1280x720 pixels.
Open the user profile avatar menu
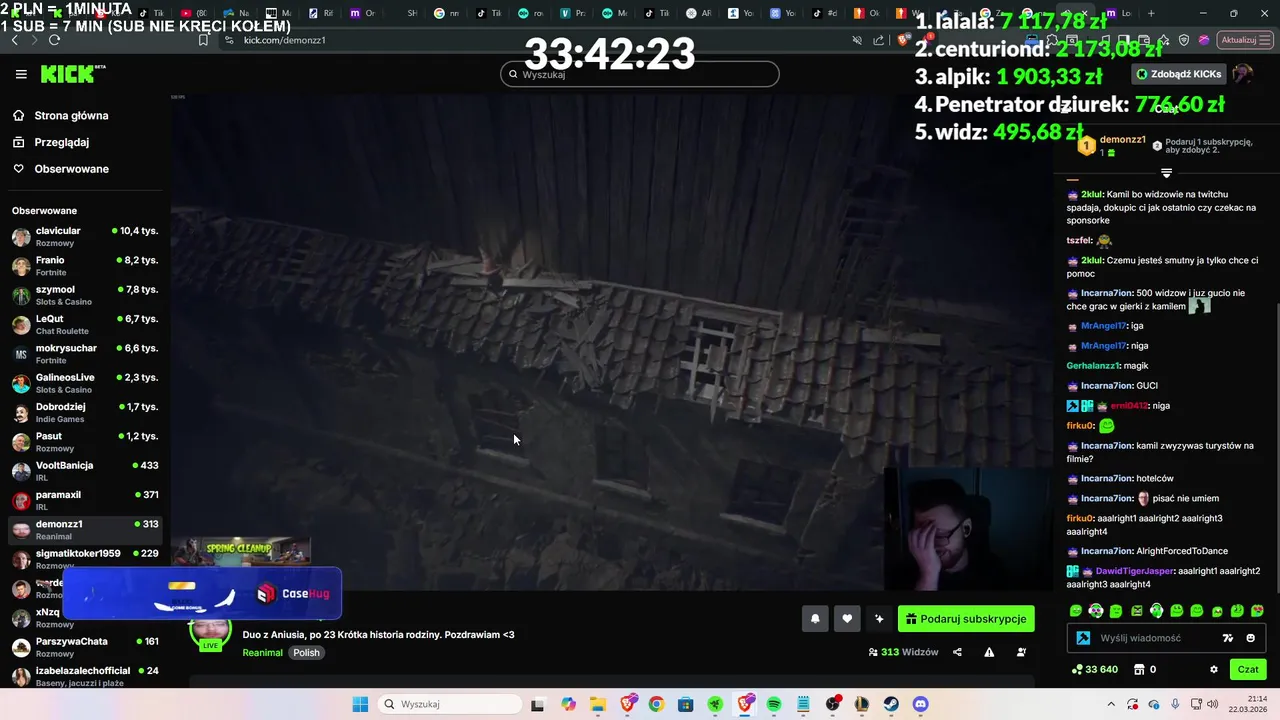1242,74
